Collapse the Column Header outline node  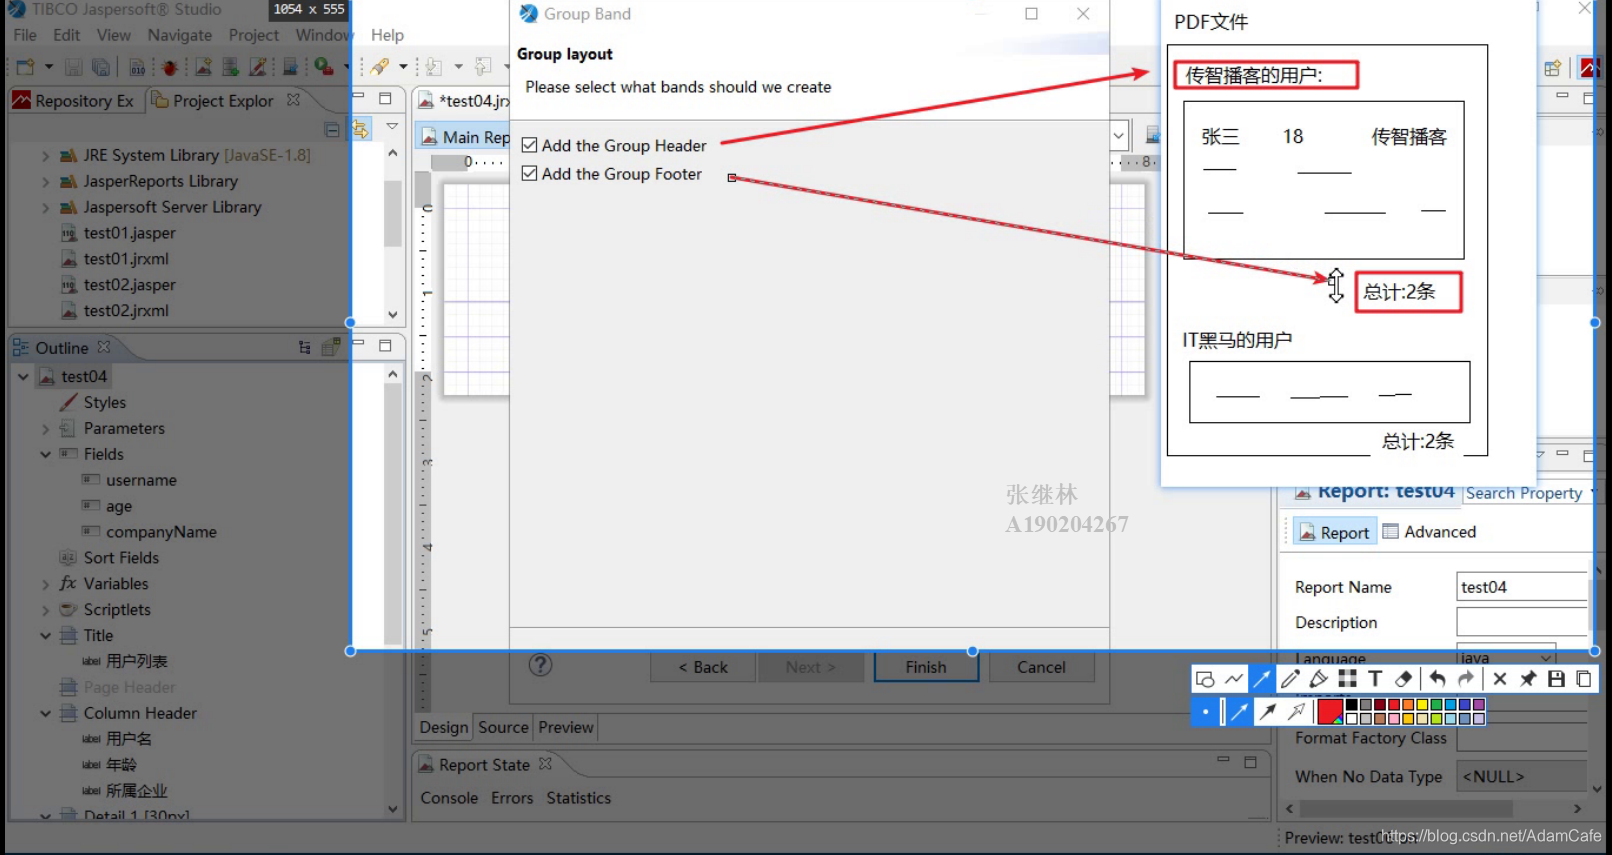(x=45, y=714)
